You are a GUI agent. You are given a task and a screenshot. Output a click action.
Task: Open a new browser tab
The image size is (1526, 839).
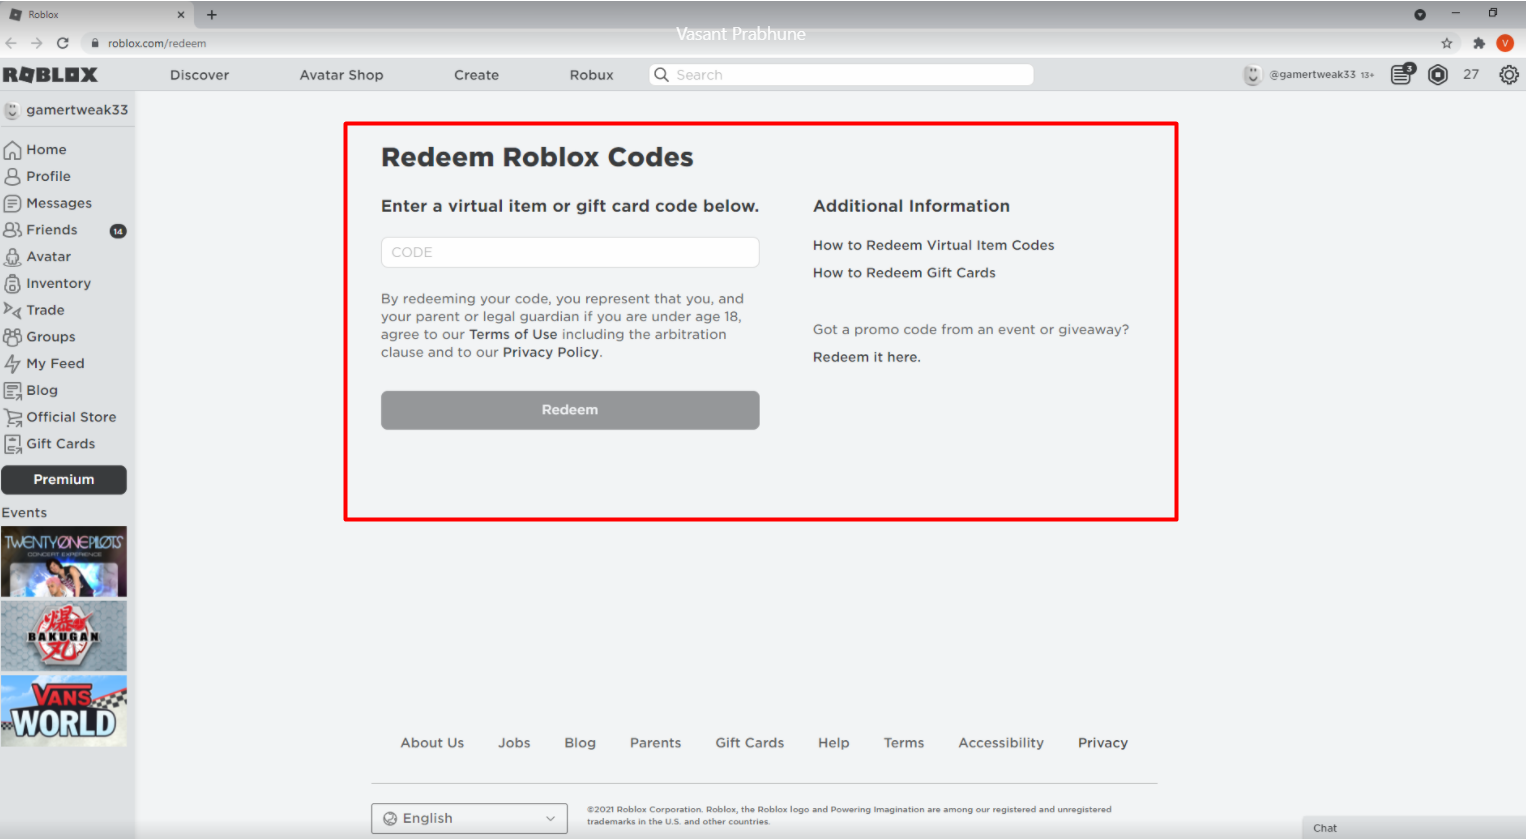pyautogui.click(x=212, y=15)
